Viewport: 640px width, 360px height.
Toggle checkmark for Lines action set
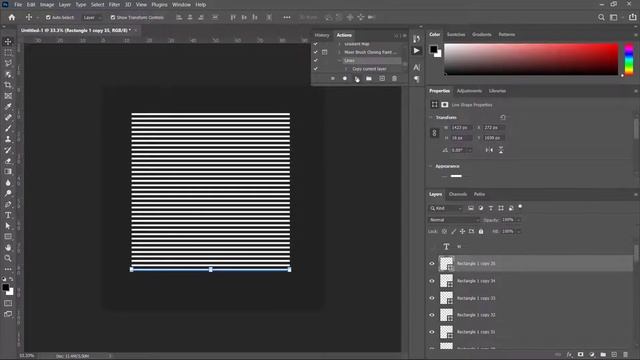coord(316,60)
